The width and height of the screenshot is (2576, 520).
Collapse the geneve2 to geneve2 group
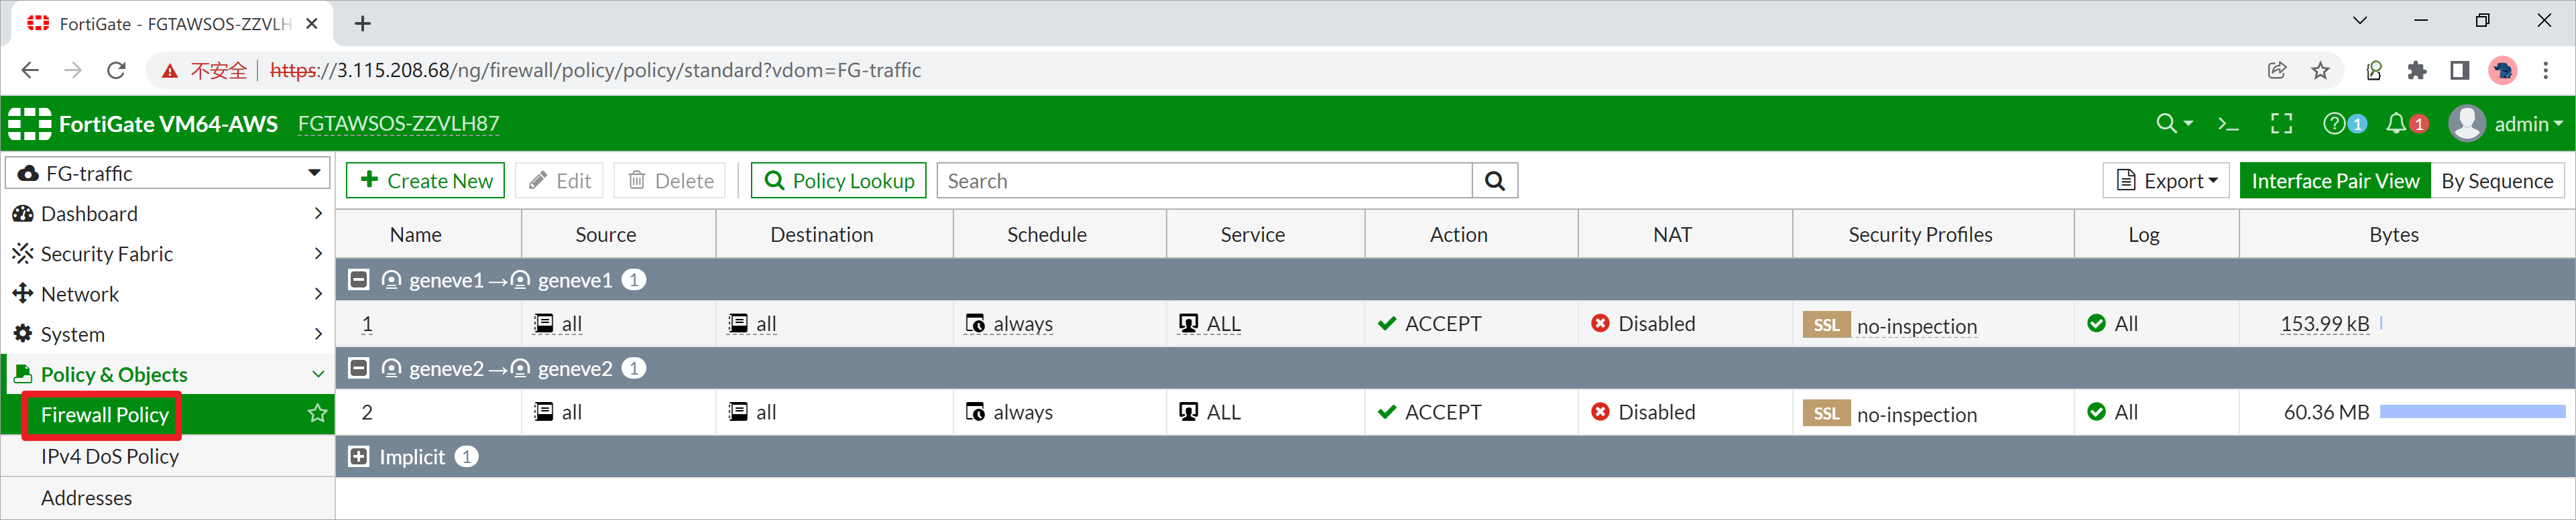point(359,368)
